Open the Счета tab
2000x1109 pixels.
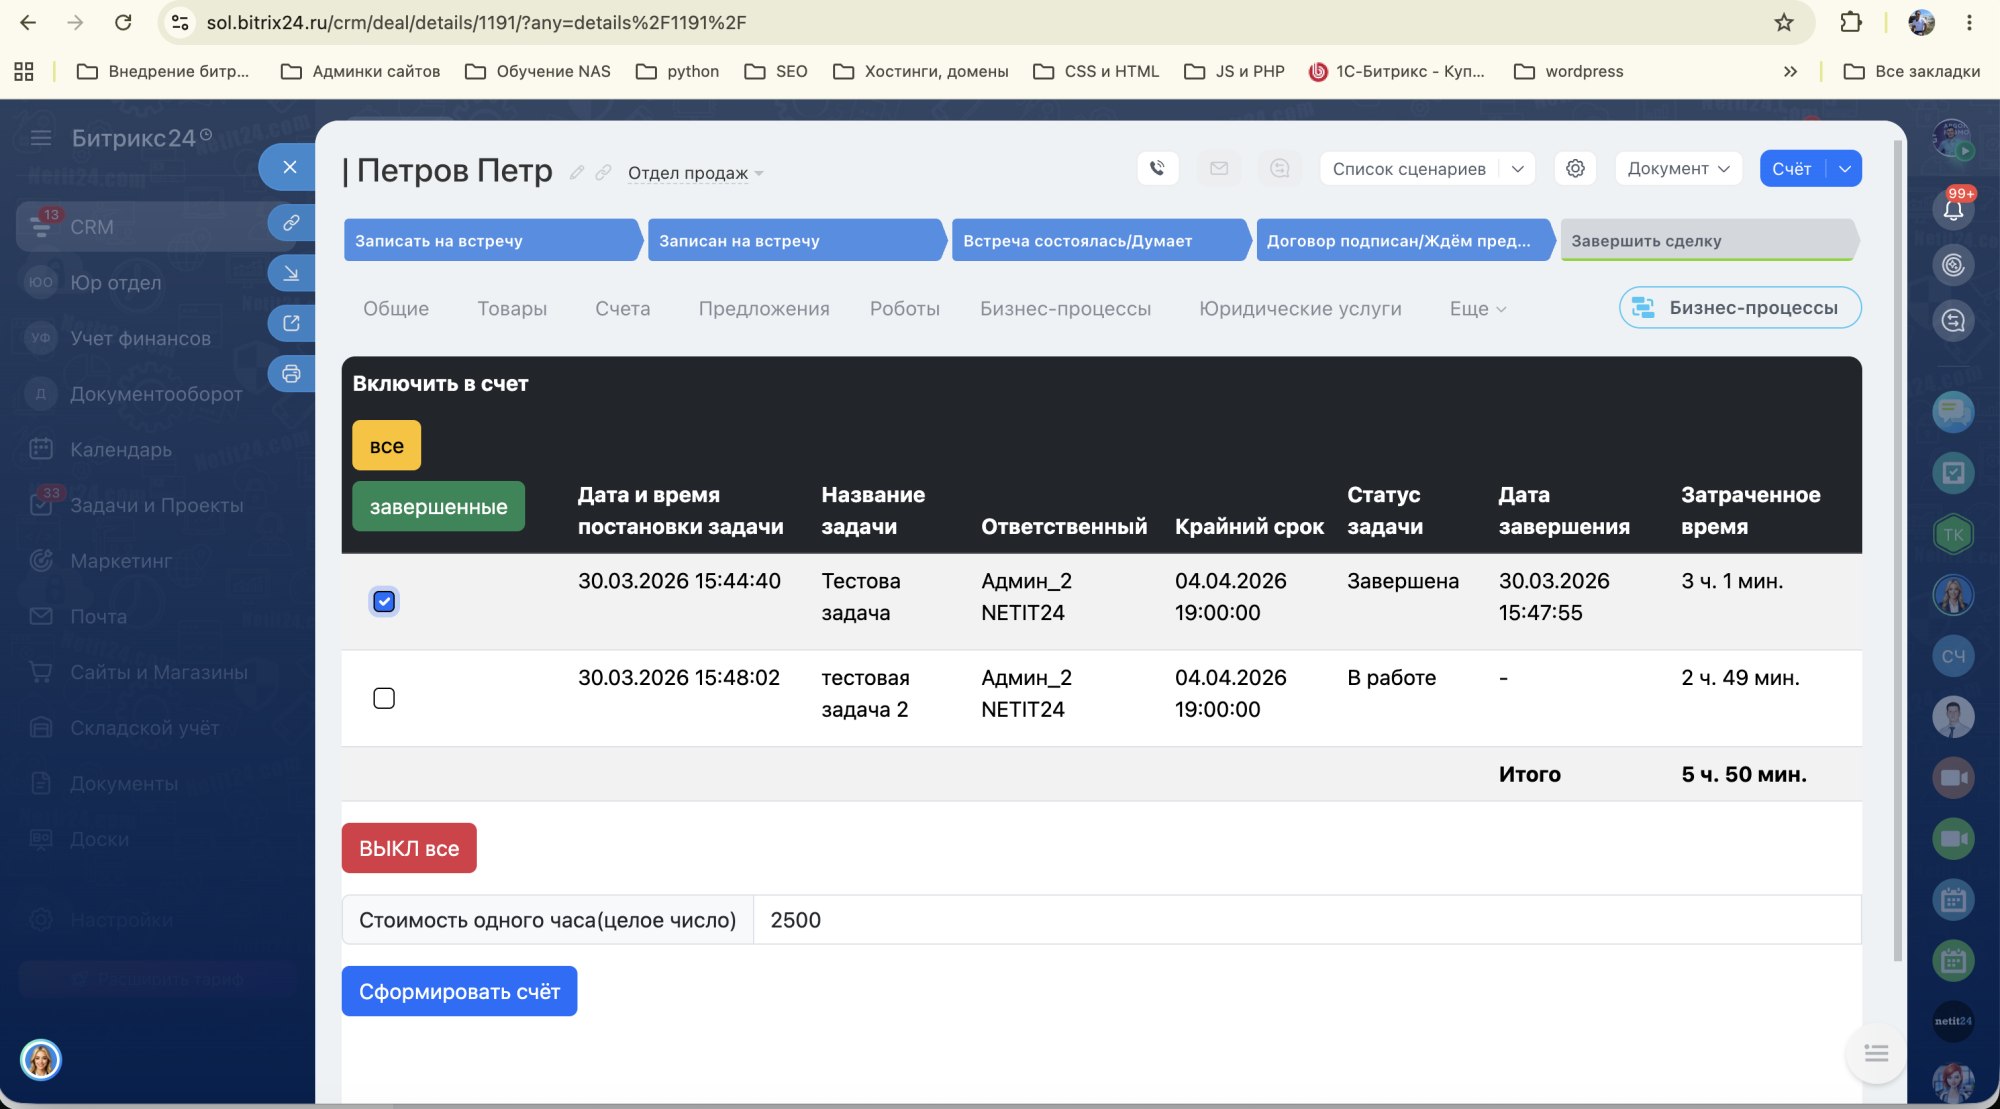pos(622,309)
